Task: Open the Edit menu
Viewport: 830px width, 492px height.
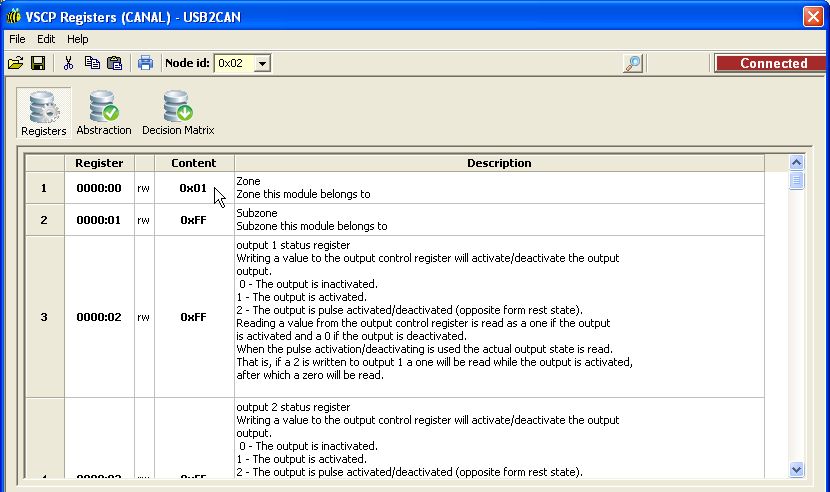Action: point(46,39)
